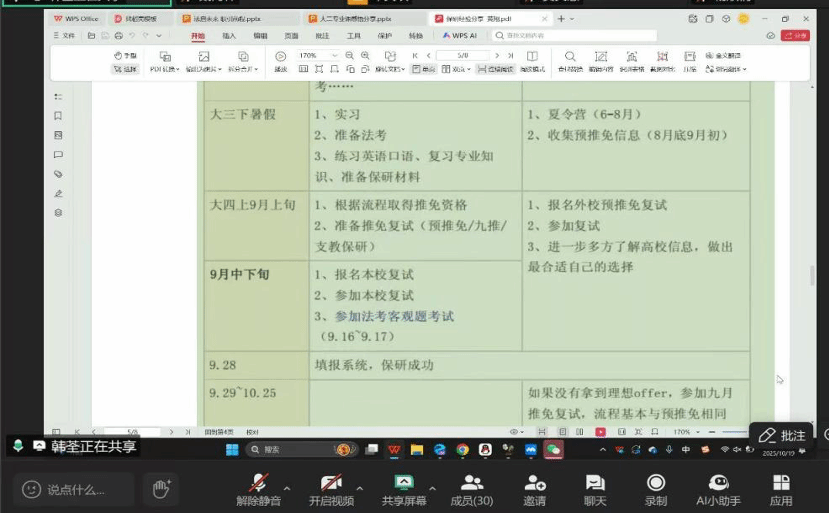Click the full text translation button
This screenshot has height=514, width=830.
[723, 56]
